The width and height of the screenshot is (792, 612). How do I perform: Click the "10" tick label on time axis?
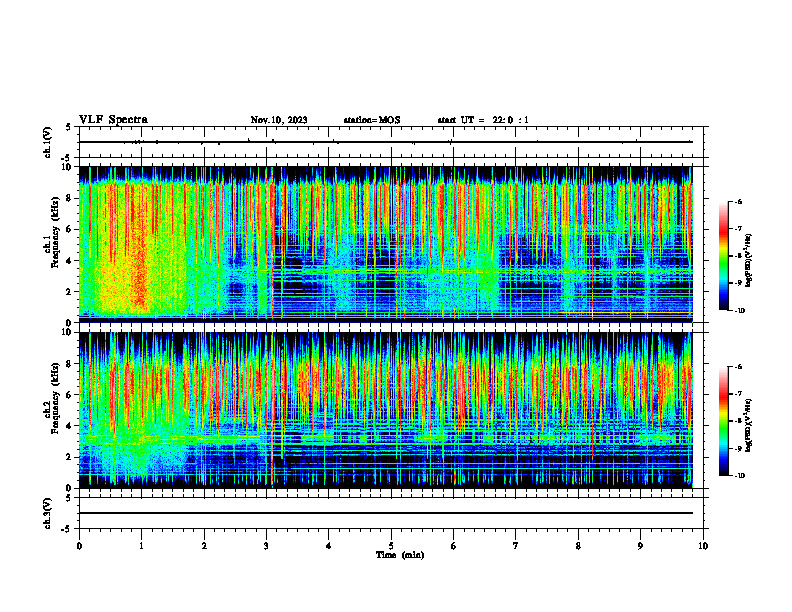coord(703,546)
